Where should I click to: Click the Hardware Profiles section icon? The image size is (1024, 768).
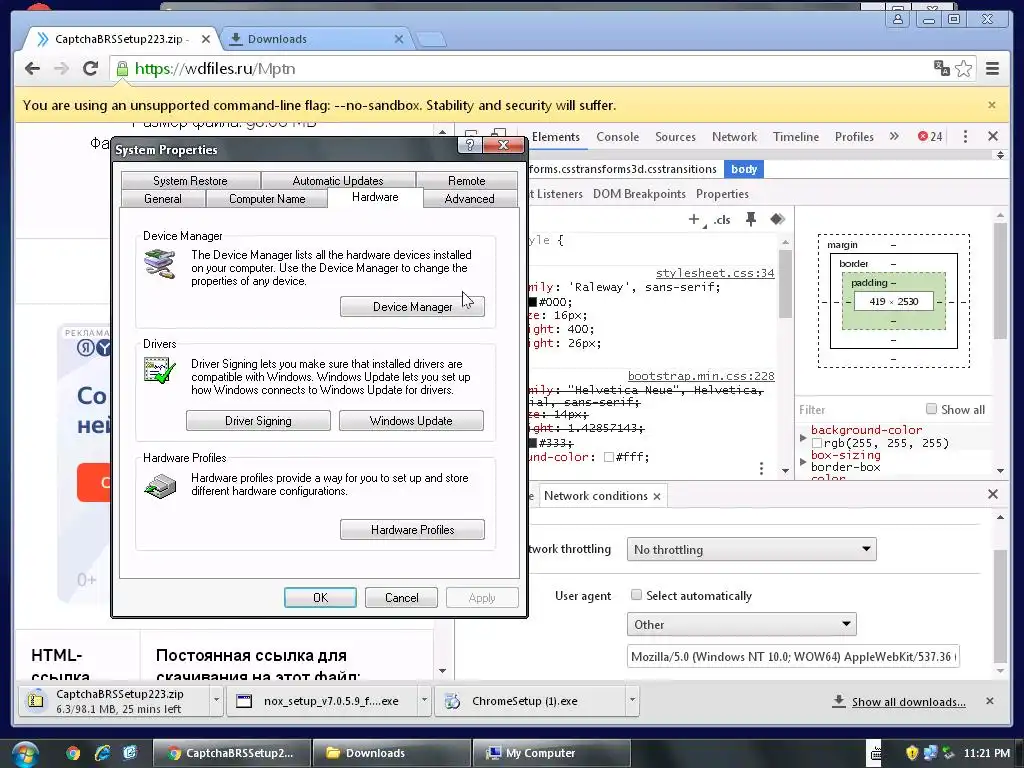[160, 486]
